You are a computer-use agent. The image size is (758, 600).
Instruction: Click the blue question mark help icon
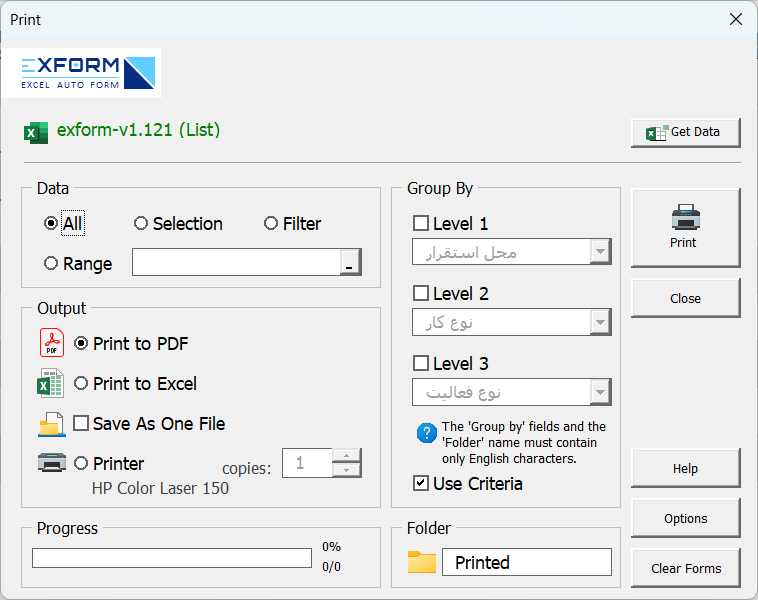coord(427,433)
